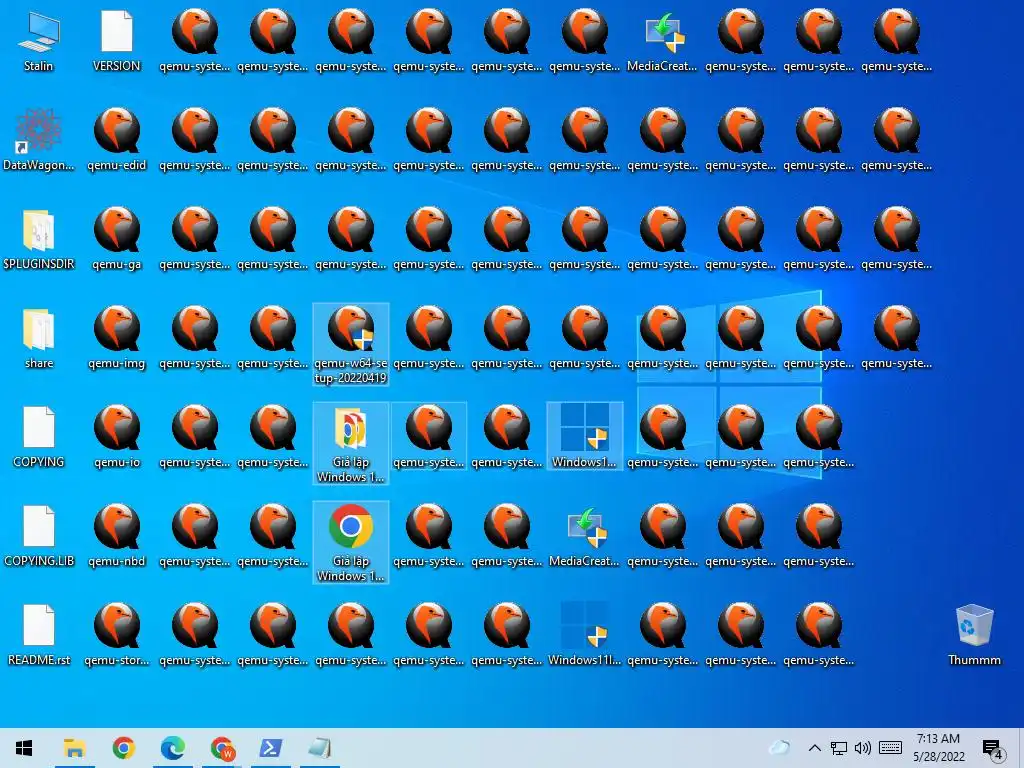Open the notification center with 4 alerts
1024x768 pixels.
tap(993, 749)
